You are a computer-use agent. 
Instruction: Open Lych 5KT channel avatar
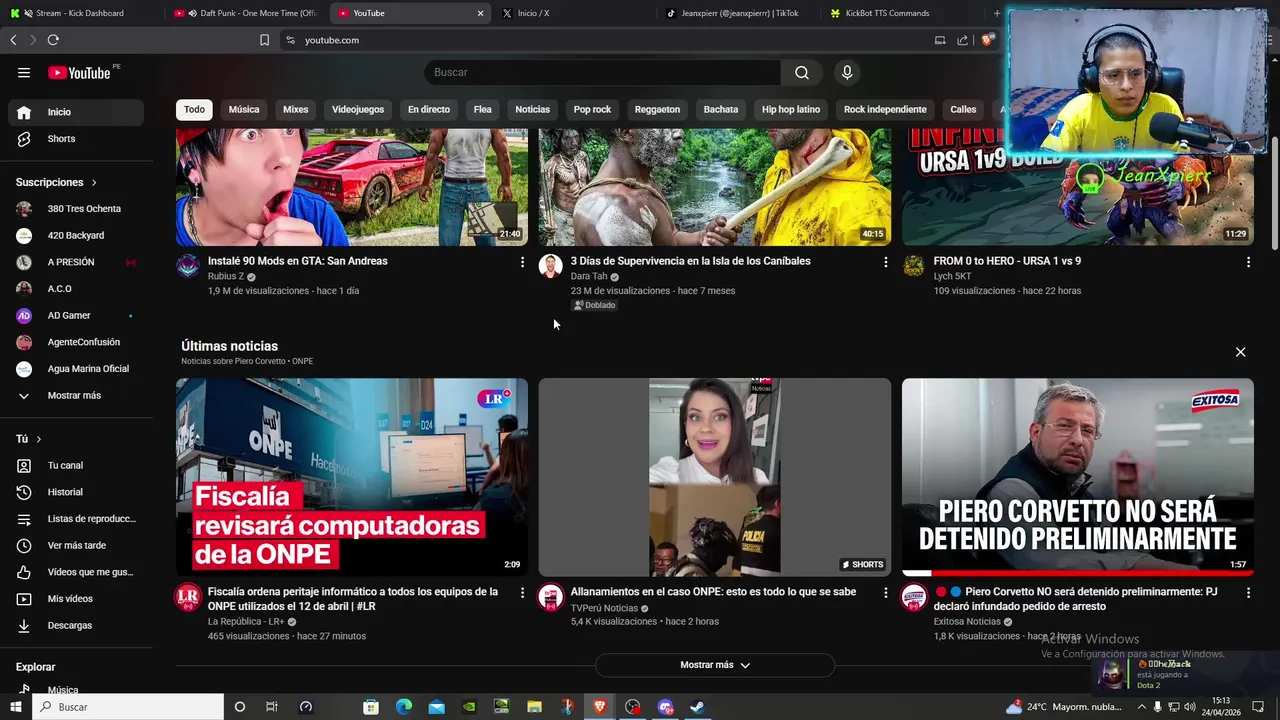pos(914,266)
